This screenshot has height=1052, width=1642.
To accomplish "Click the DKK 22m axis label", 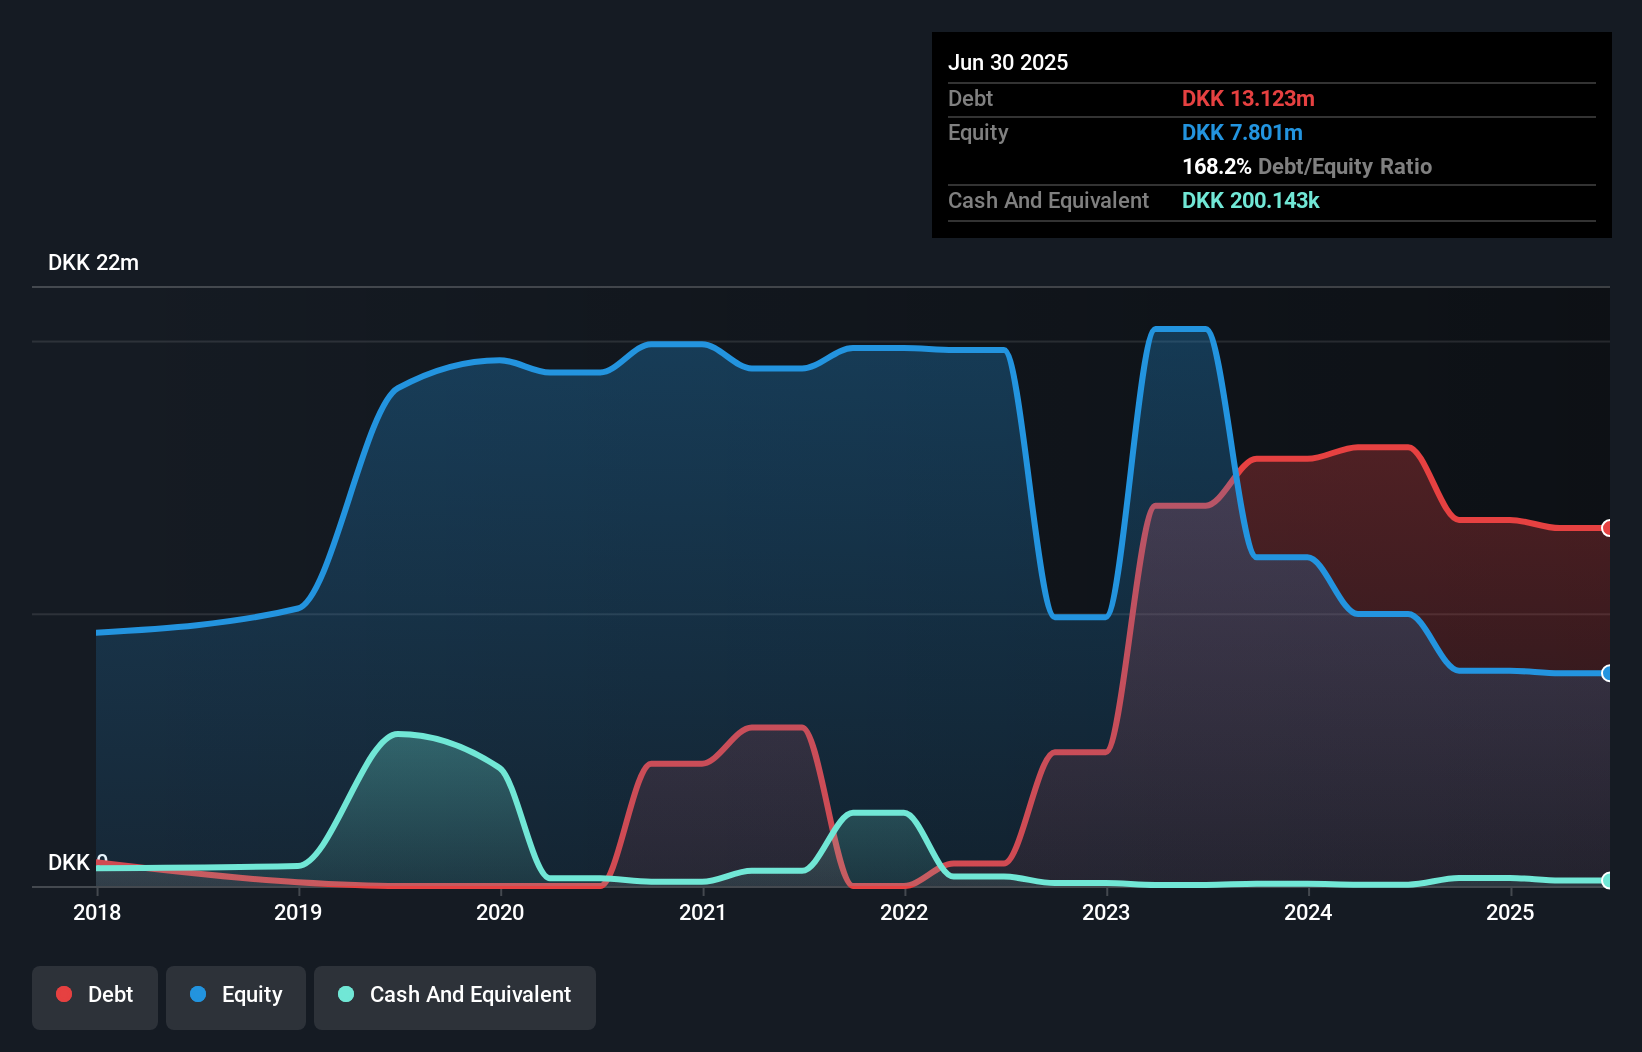I will (x=94, y=262).
